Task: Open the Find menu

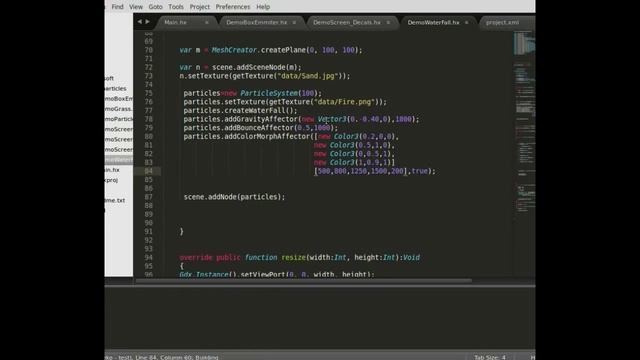Action: pyautogui.click(x=117, y=7)
